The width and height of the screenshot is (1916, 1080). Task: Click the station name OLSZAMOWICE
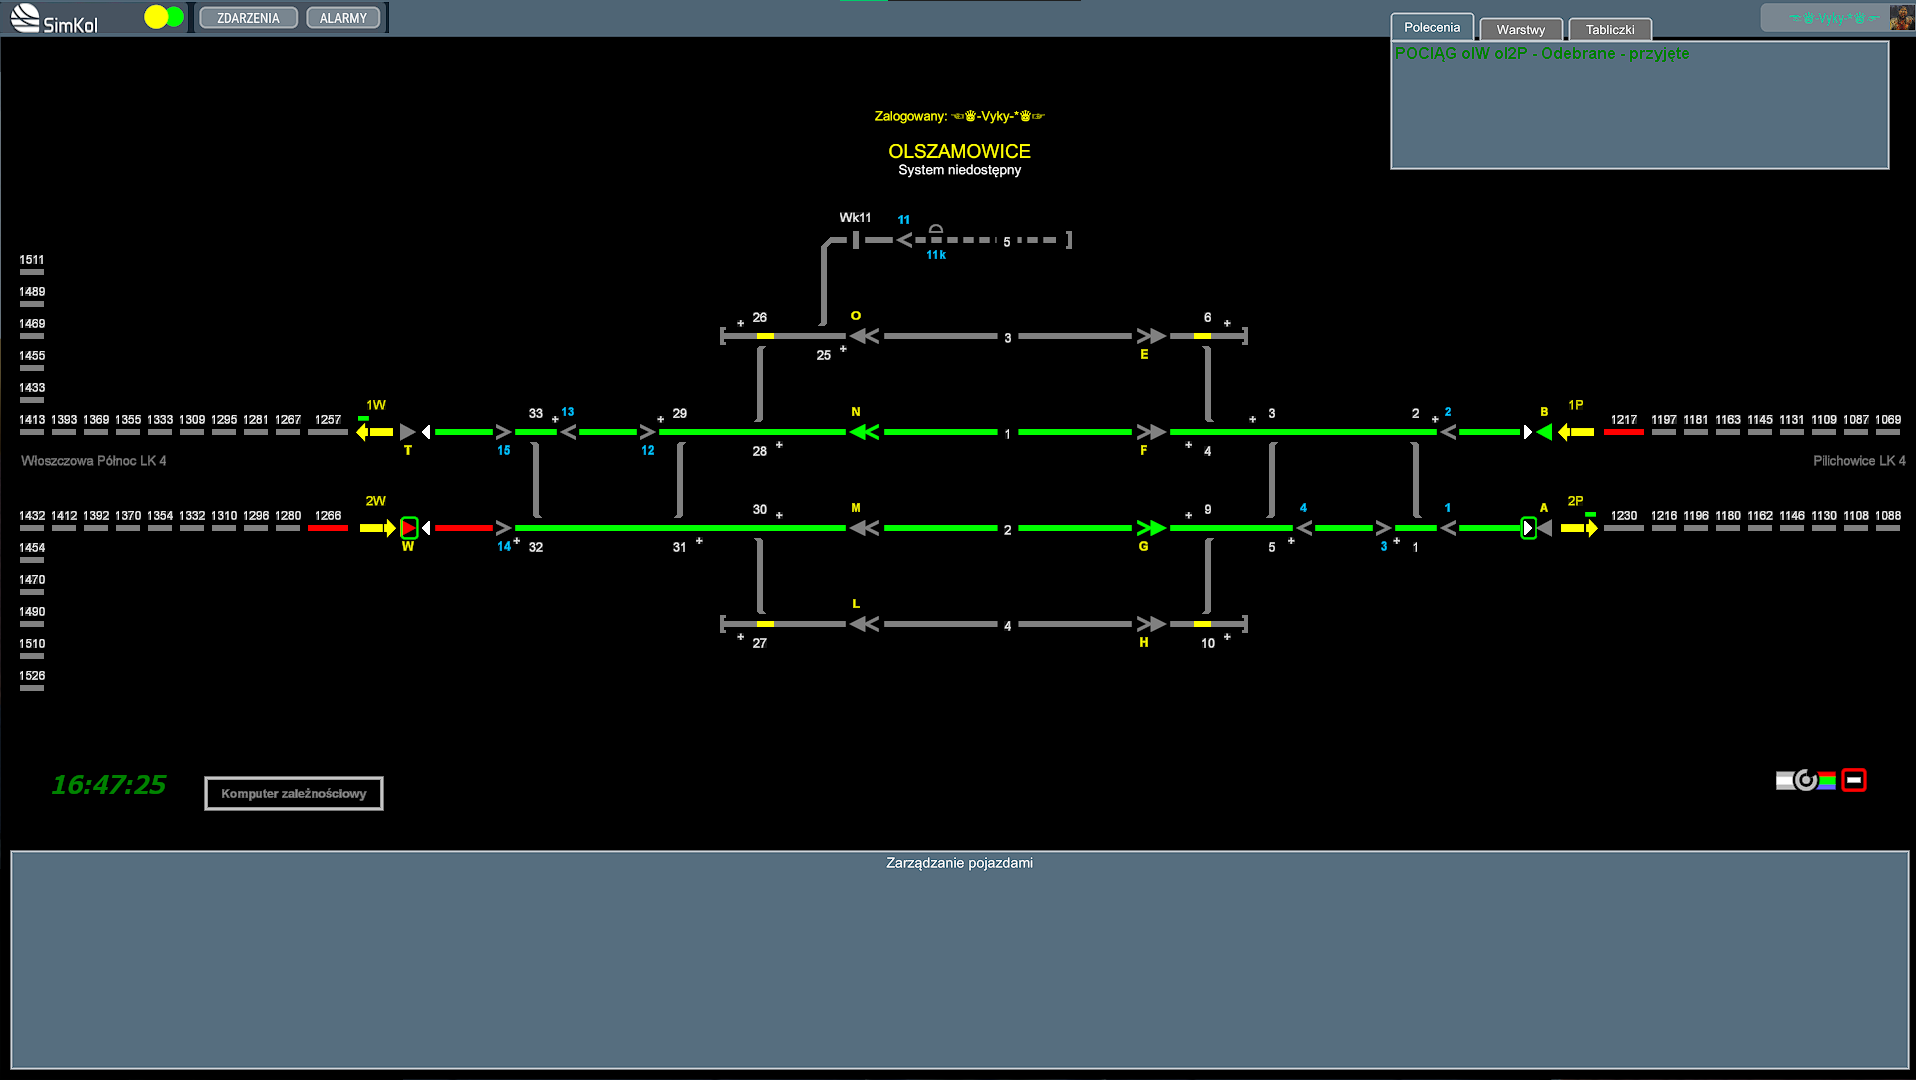pyautogui.click(x=959, y=151)
